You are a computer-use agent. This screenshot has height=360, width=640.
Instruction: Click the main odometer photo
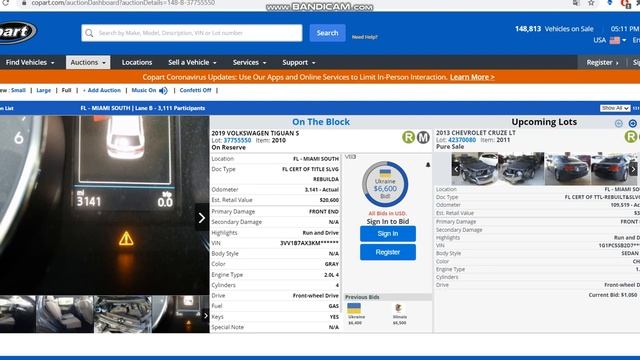tap(104, 205)
